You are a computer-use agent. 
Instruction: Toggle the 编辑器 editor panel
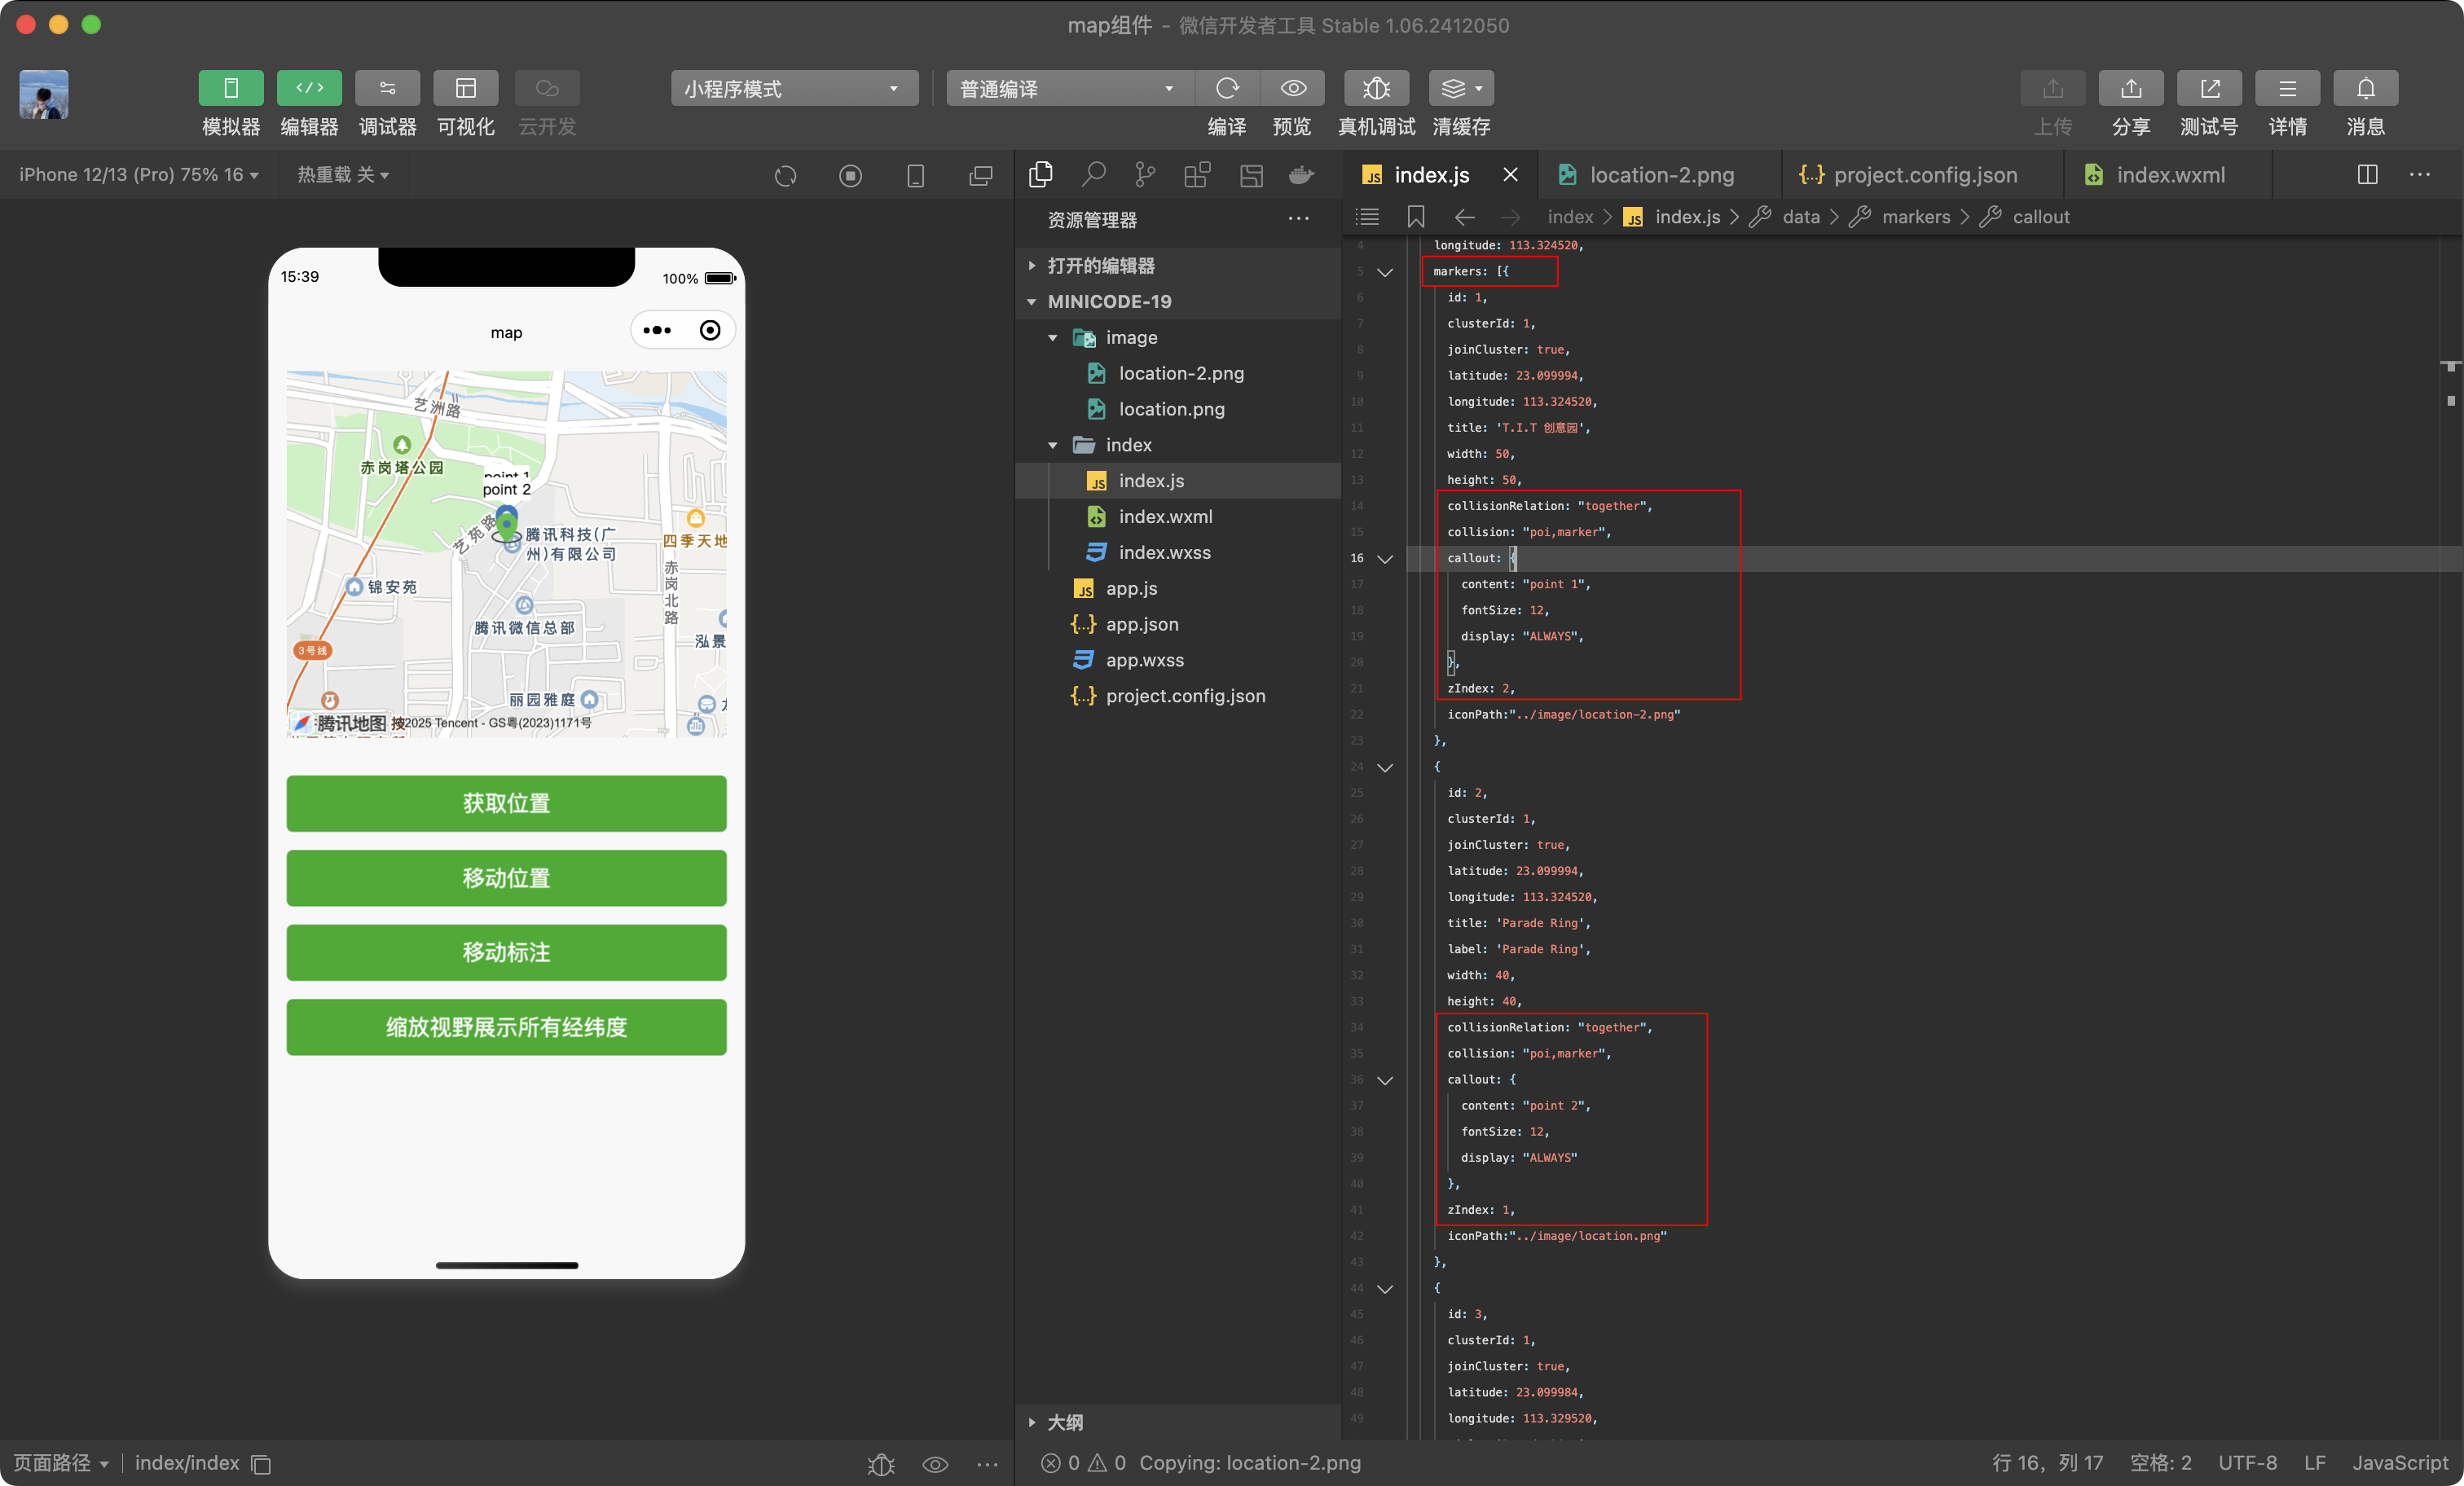pos(309,89)
